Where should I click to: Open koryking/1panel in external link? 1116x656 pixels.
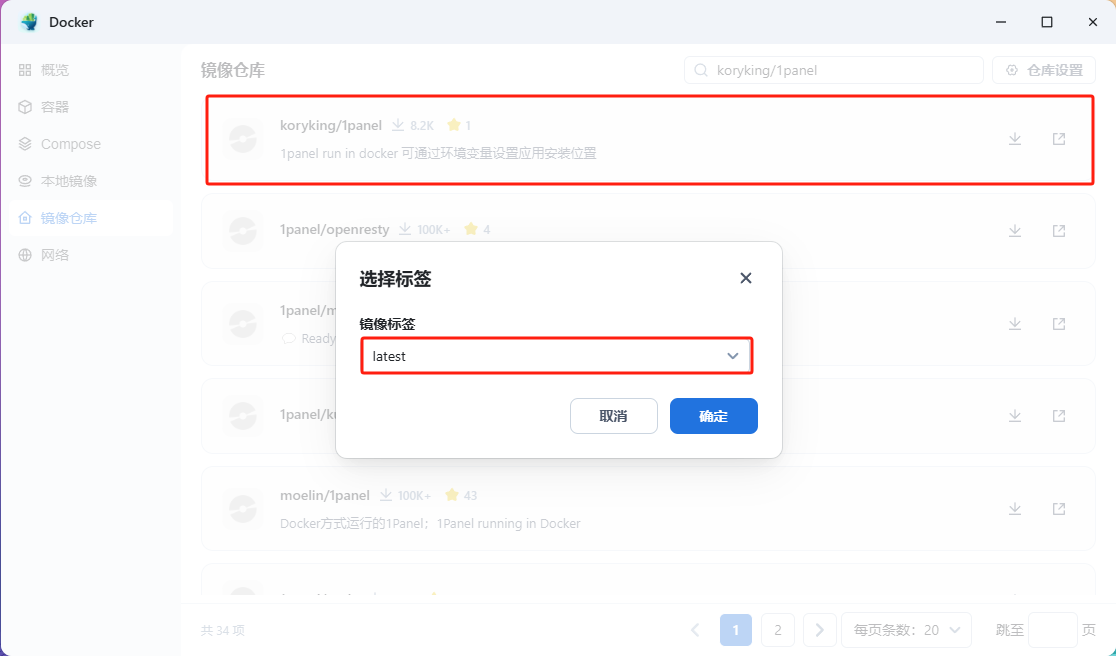coord(1059,139)
